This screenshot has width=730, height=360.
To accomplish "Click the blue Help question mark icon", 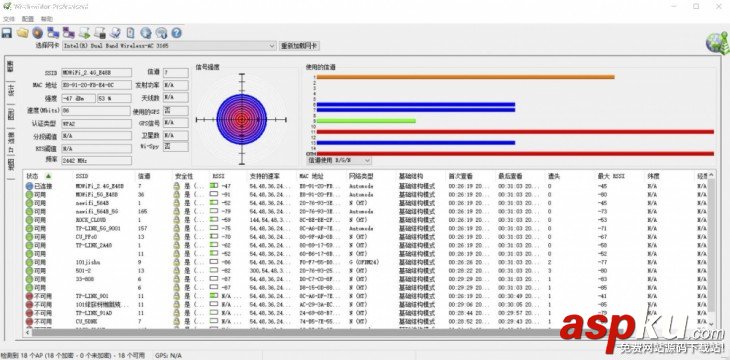I will point(176,33).
